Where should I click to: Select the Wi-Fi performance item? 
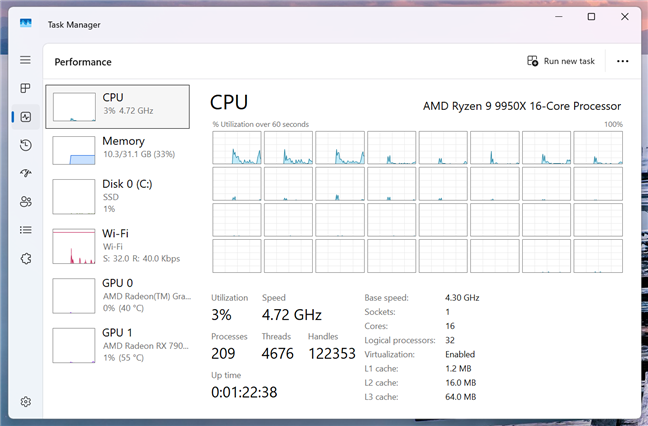tap(117, 246)
